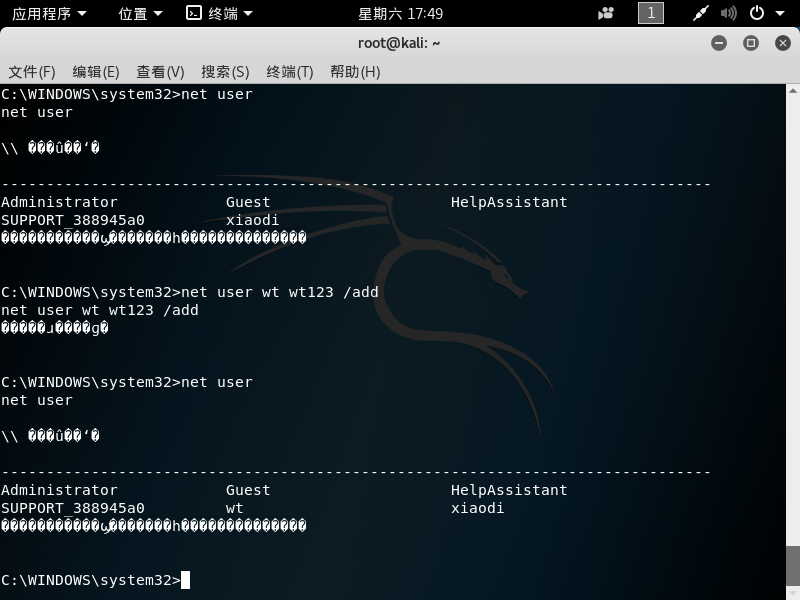Open the 查看(V) menu

pos(160,72)
